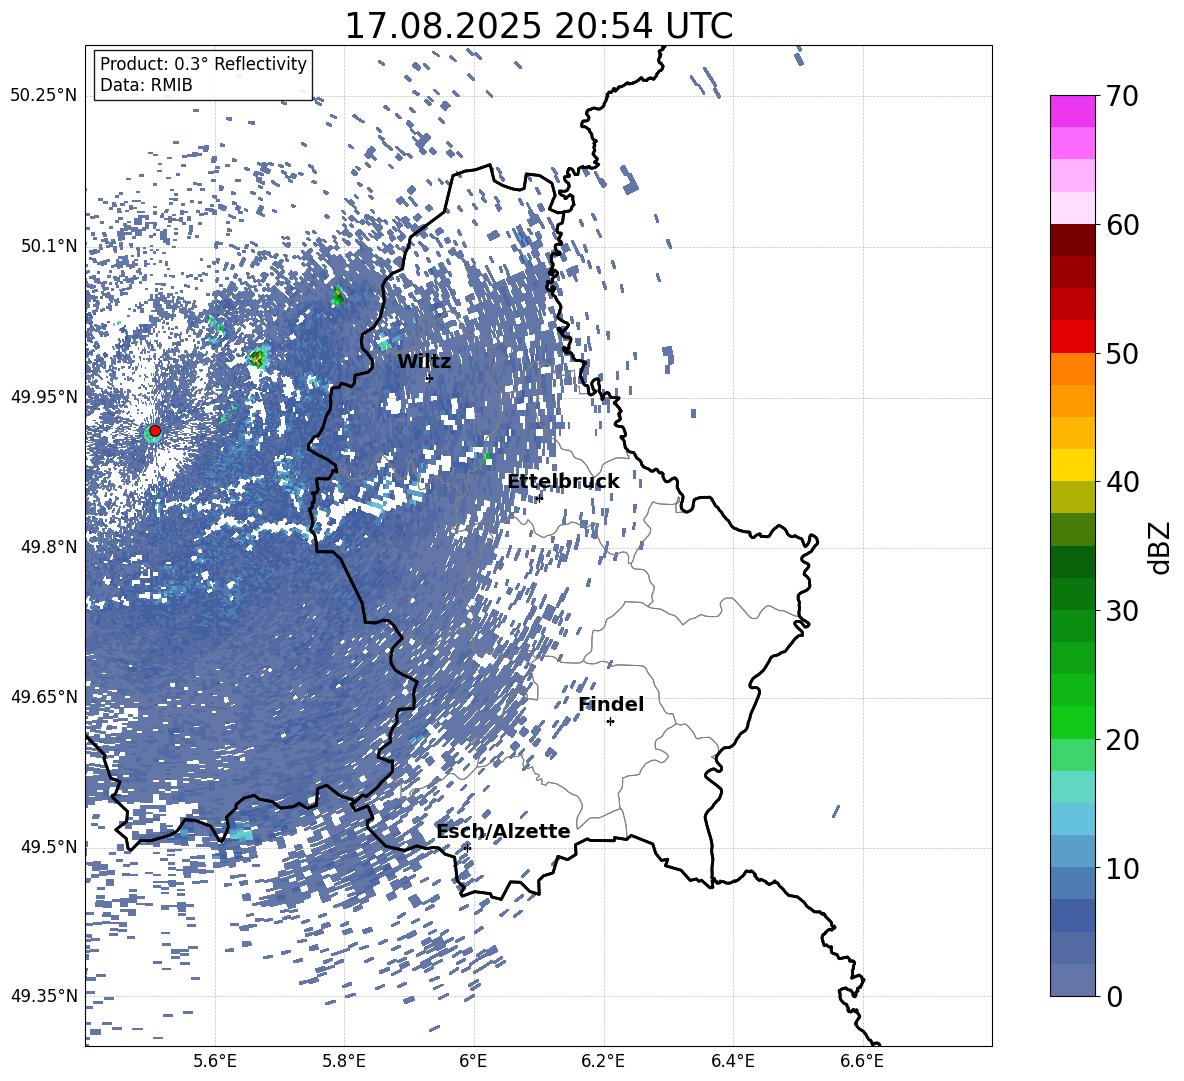Click the latitude label 49.8°N
This screenshot has height=1081, width=1184.
pyautogui.click(x=49, y=547)
